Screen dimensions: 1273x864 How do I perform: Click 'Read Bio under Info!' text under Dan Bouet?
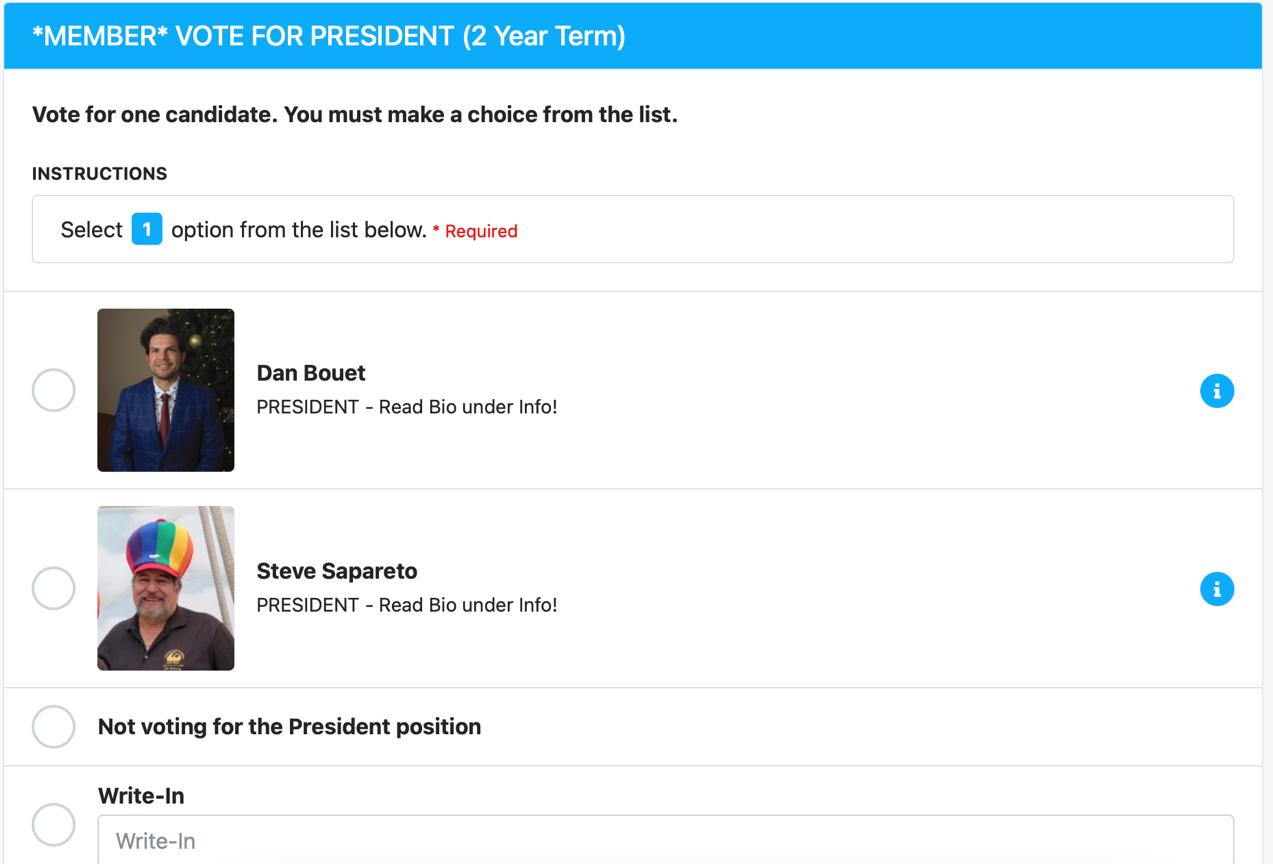tap(467, 407)
